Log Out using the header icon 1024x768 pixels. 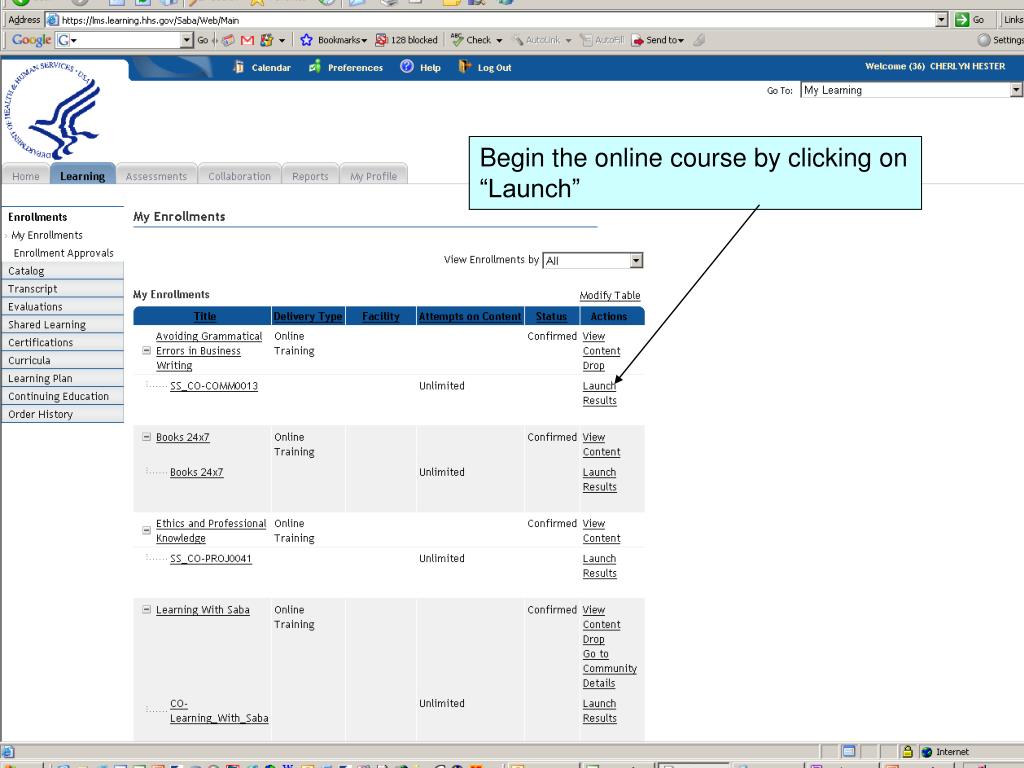pyautogui.click(x=464, y=68)
